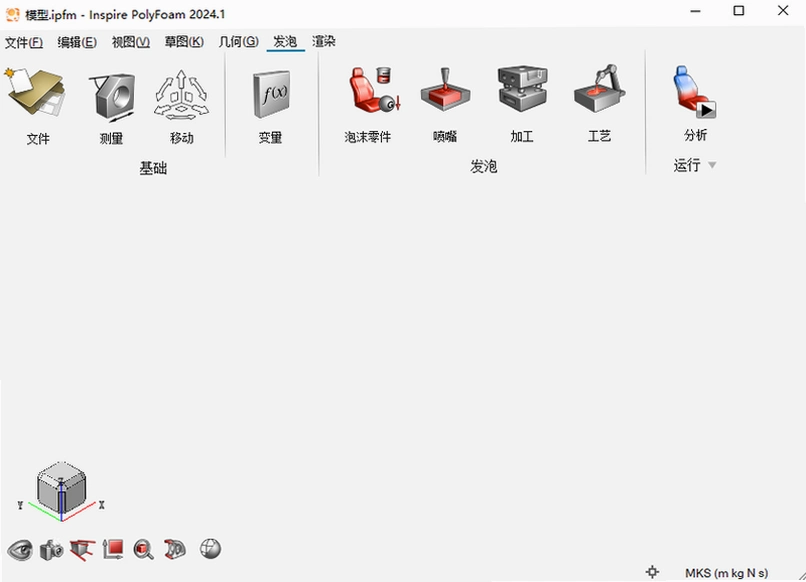Click the view cube orientation widget
Screen dimensions: 806x582
coord(61,486)
